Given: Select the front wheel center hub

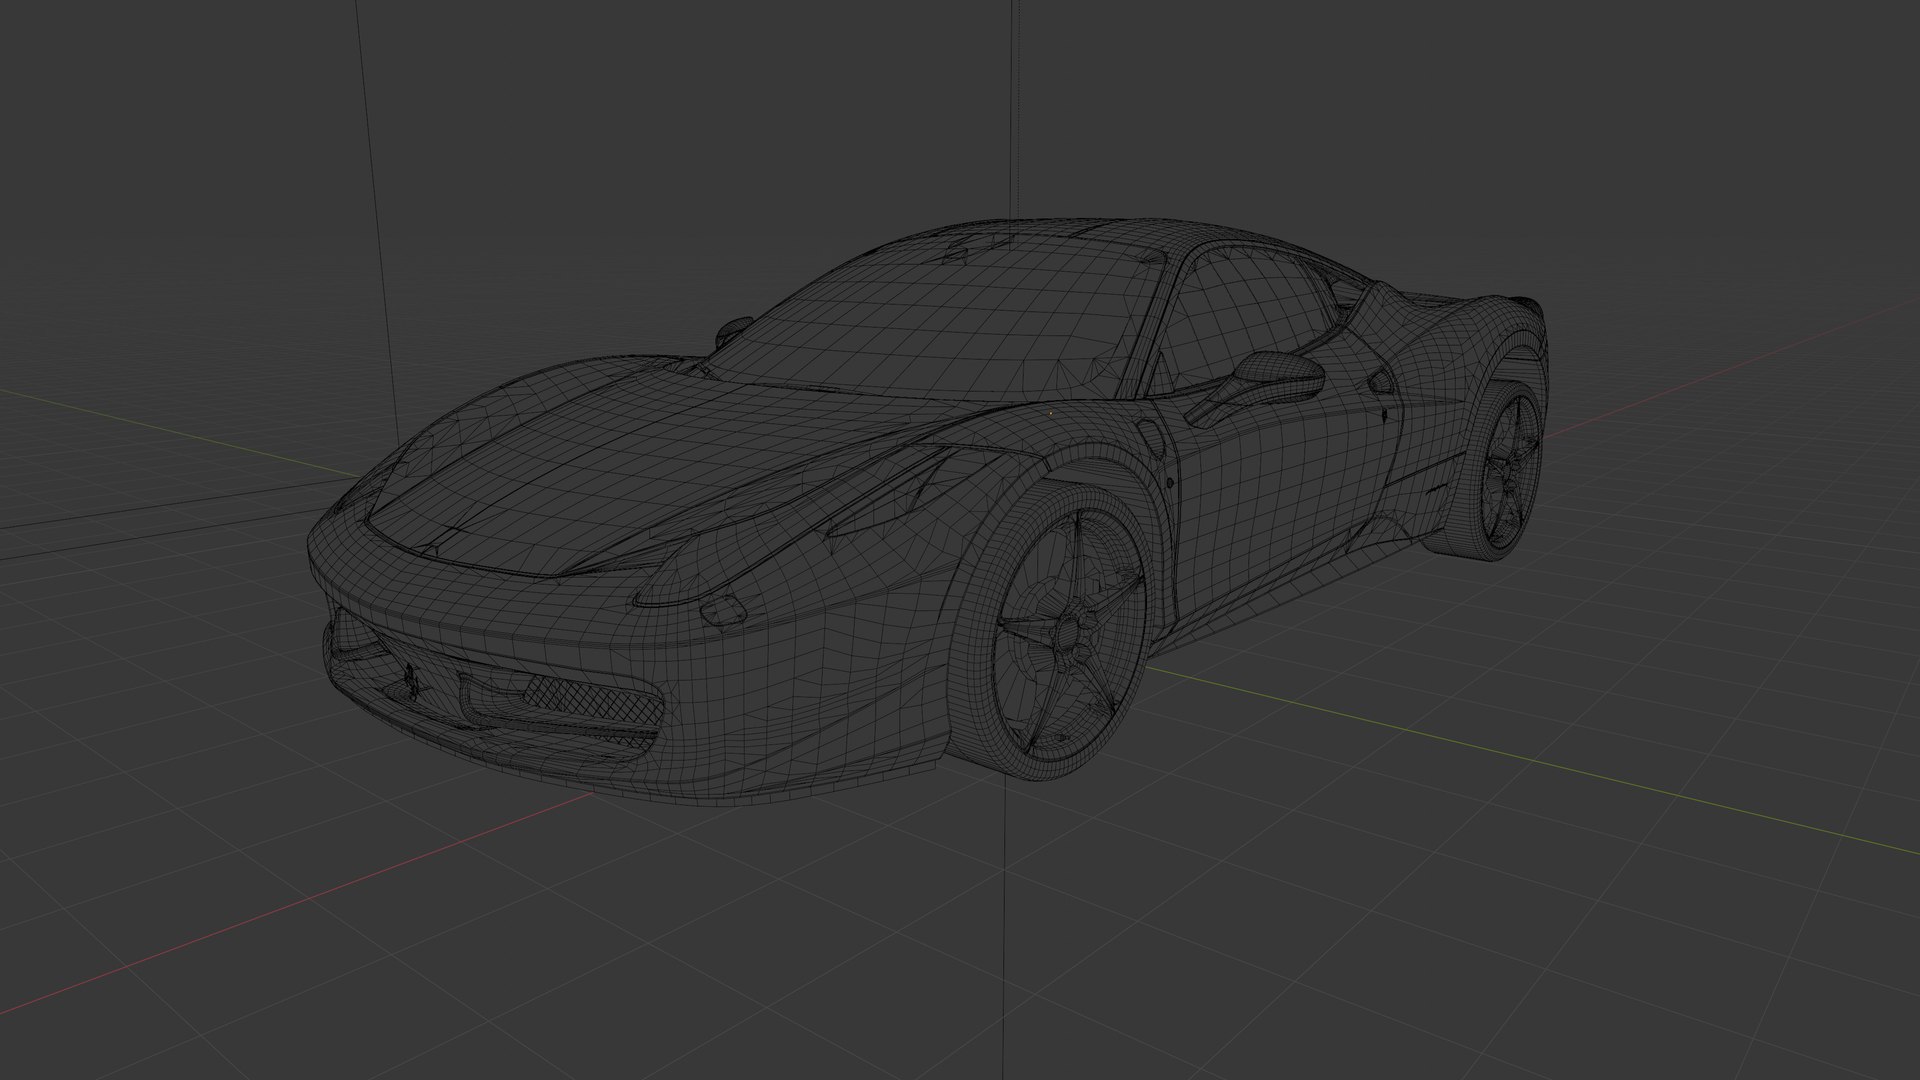Looking at the screenshot, I should pos(1068,632).
